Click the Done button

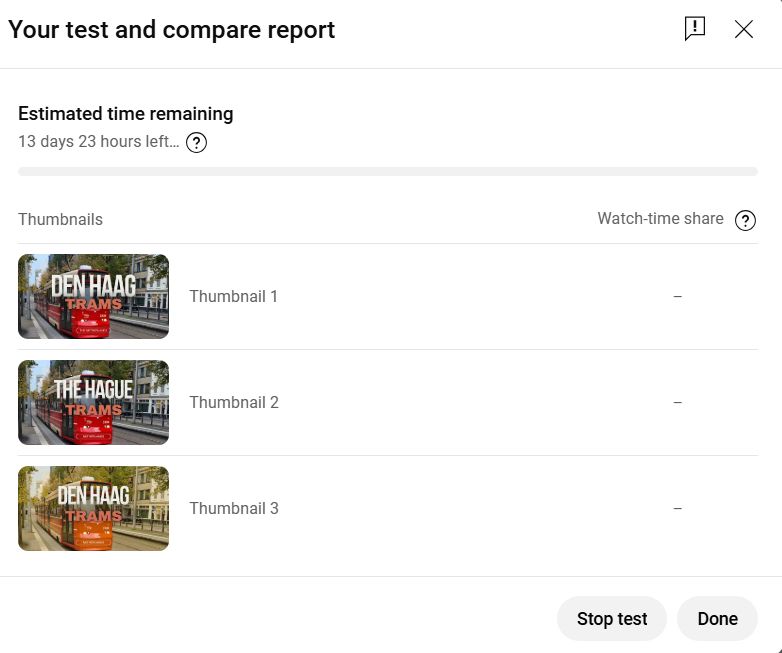point(717,619)
